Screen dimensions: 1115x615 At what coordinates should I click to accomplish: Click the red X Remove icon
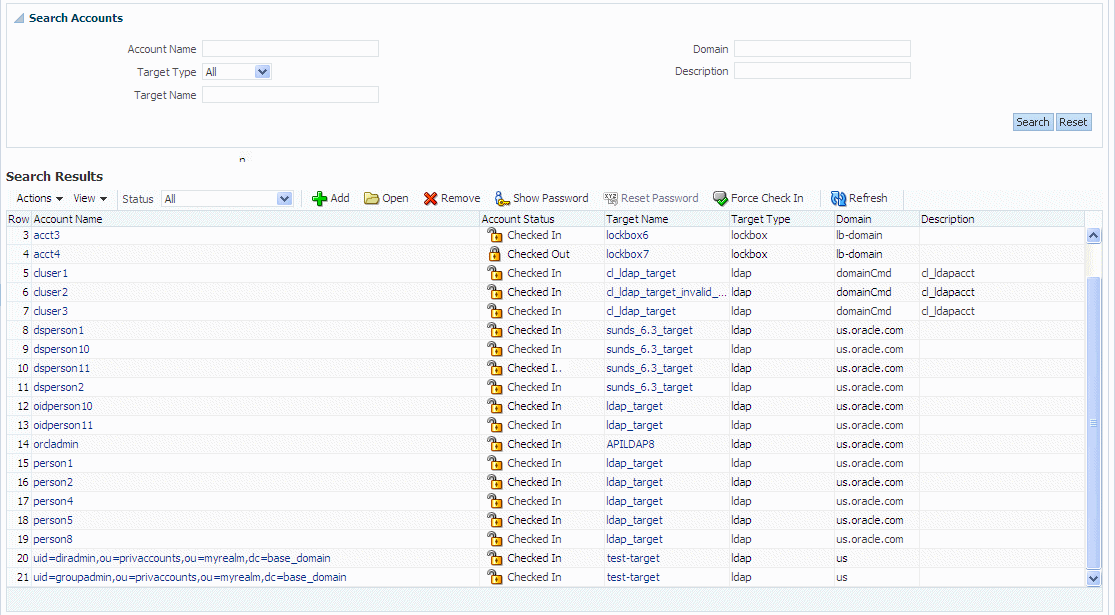click(x=430, y=198)
